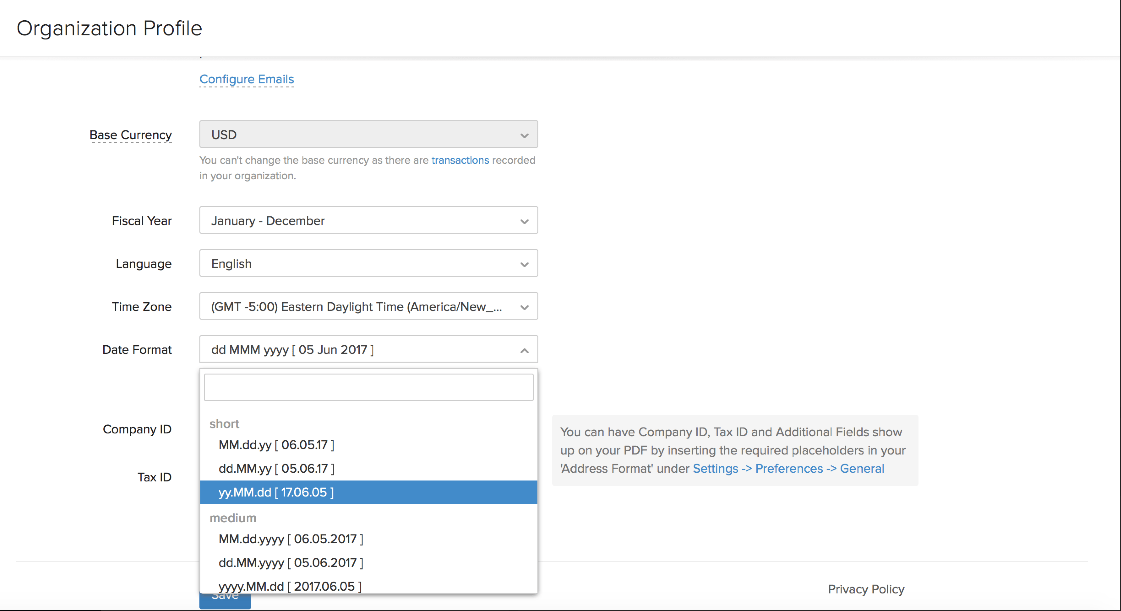
Task: Open the Language dropdown
Action: coord(368,264)
